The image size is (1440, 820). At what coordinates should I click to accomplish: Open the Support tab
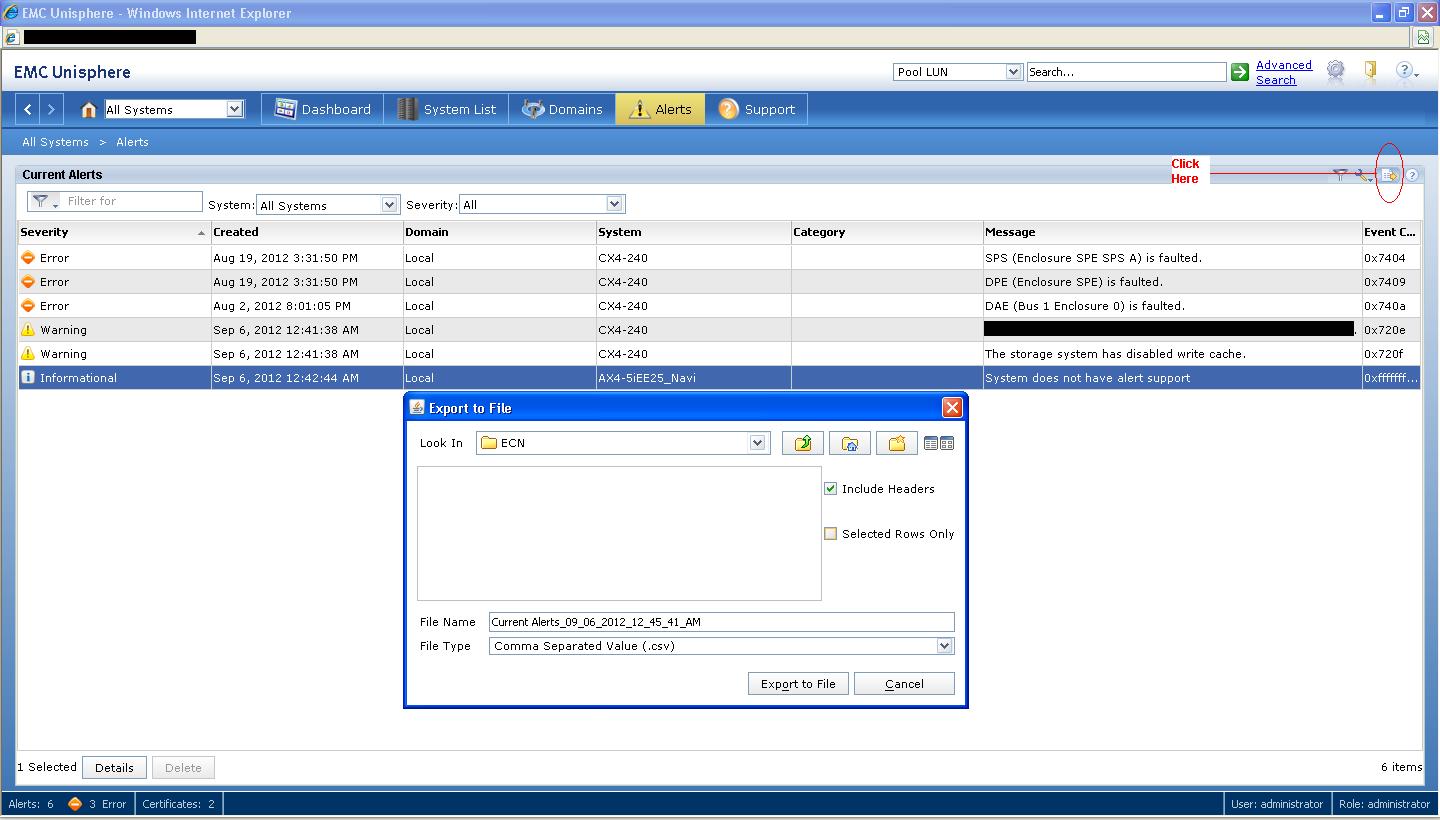[756, 109]
